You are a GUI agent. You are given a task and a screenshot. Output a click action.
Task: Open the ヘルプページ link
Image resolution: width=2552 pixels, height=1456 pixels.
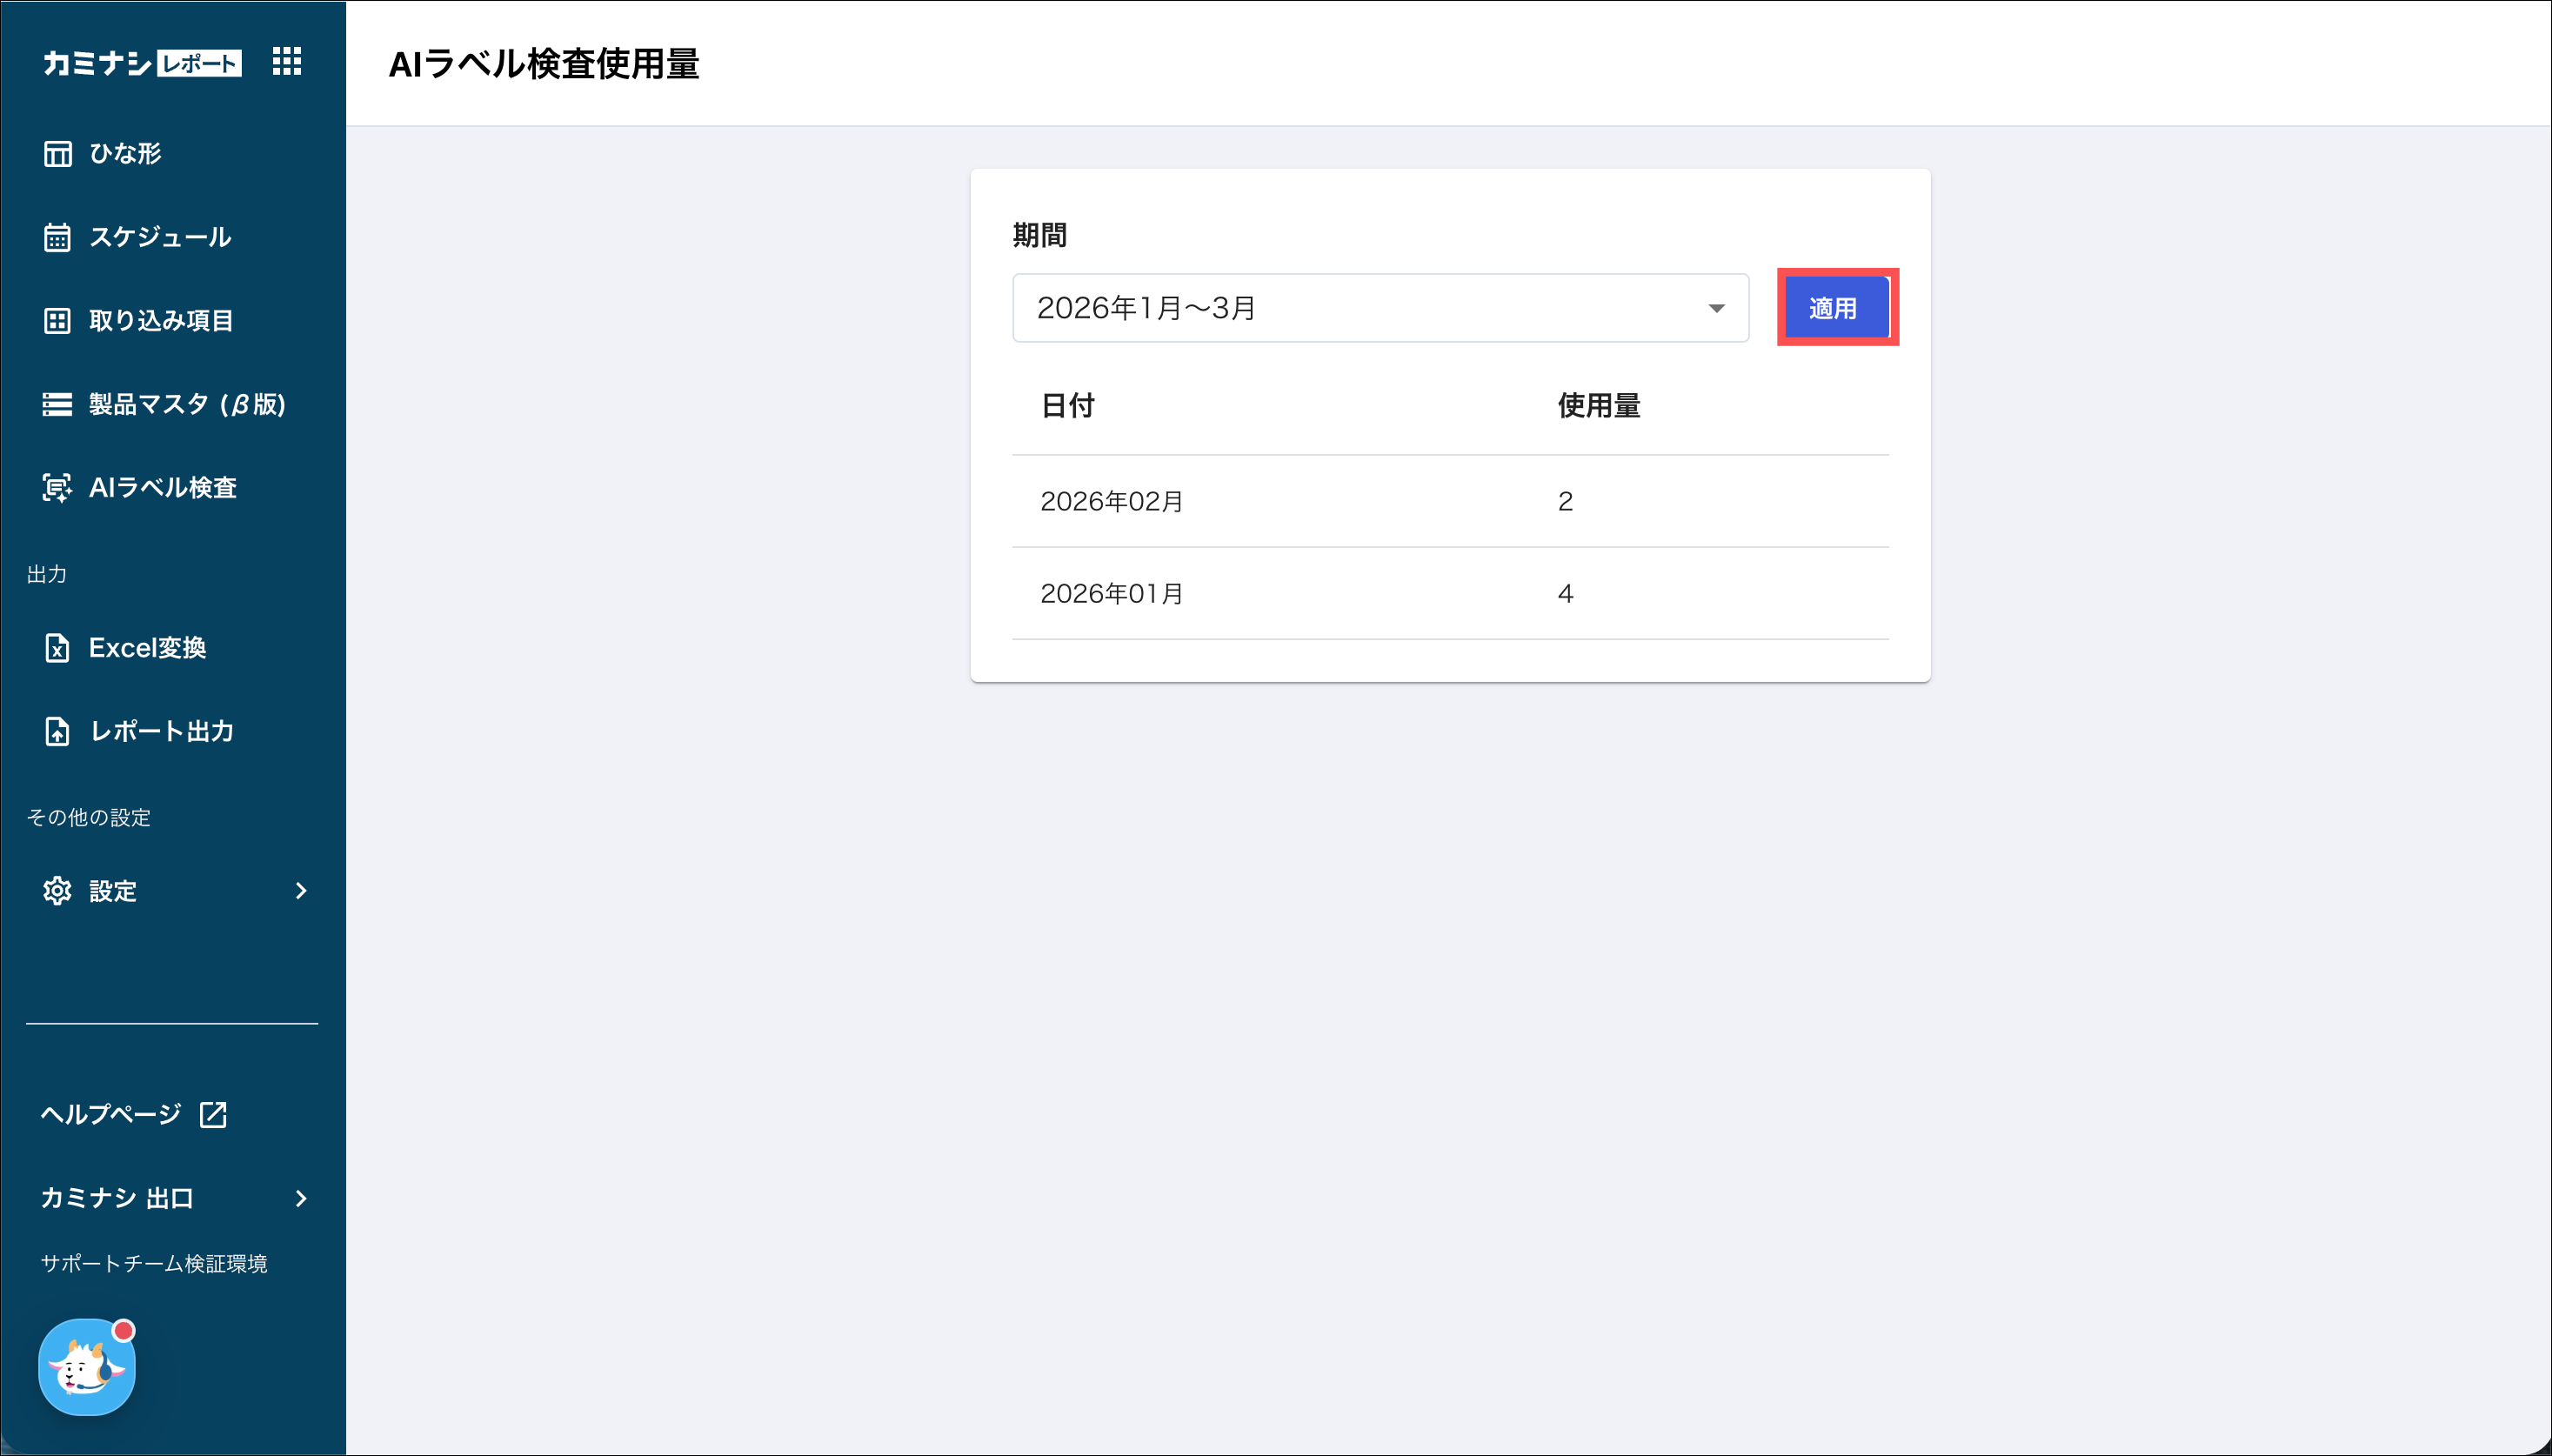point(111,1114)
